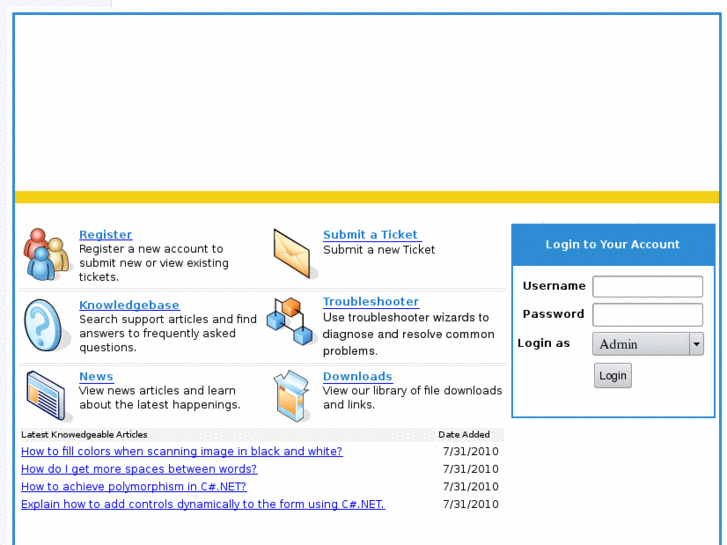Click the Login button
Image resolution: width=727 pixels, height=545 pixels.
click(x=612, y=376)
